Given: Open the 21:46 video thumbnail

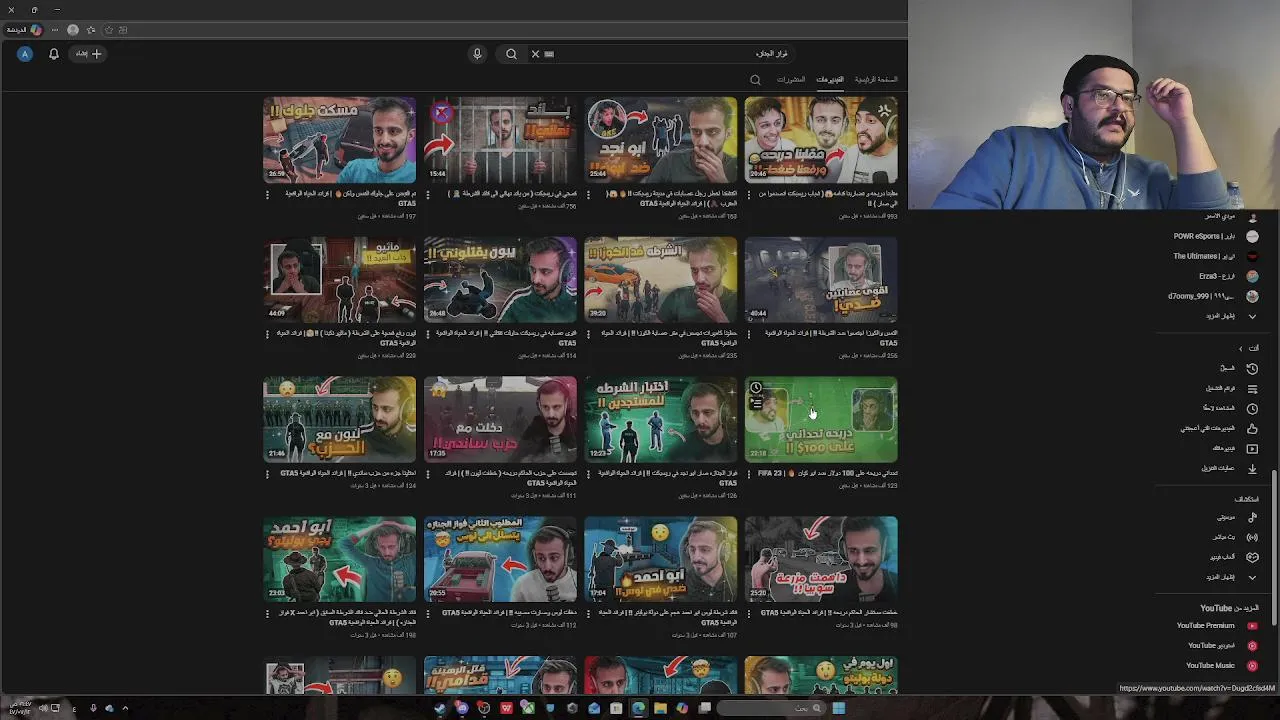Looking at the screenshot, I should 339,420.
